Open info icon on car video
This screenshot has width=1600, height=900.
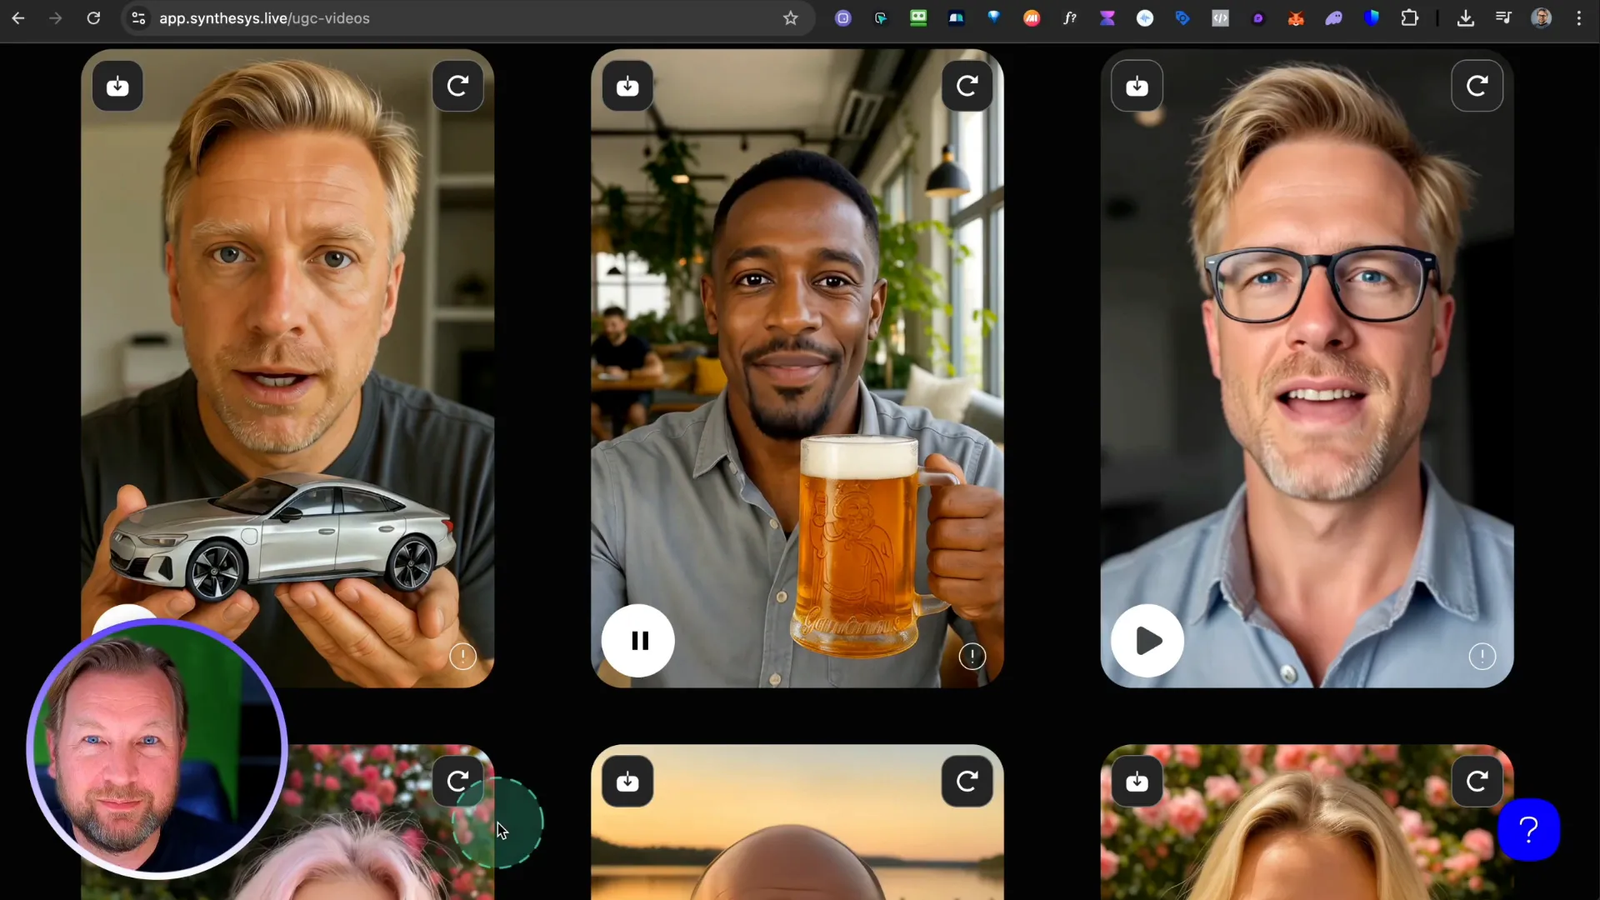coord(463,657)
